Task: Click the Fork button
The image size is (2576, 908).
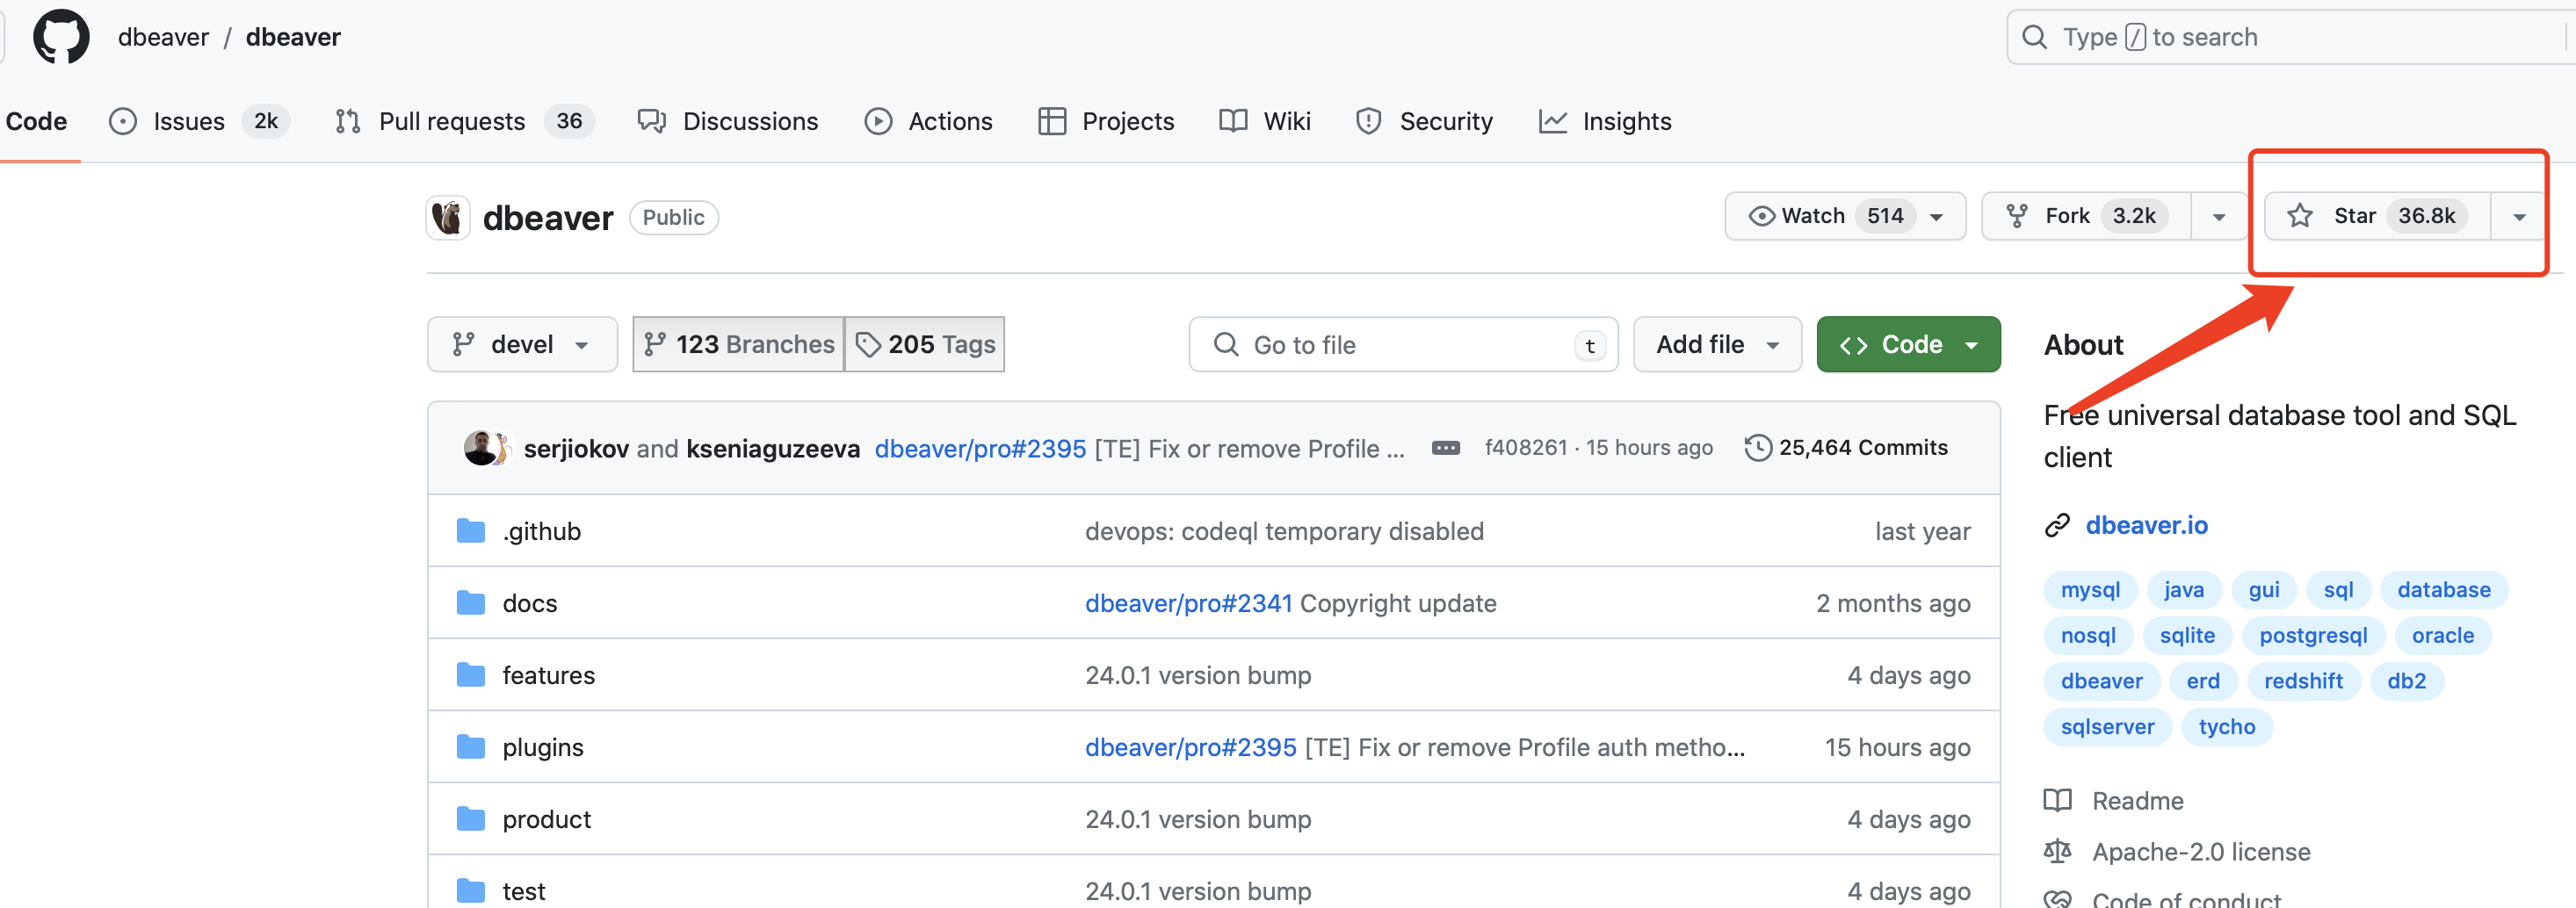Action: tap(2086, 216)
